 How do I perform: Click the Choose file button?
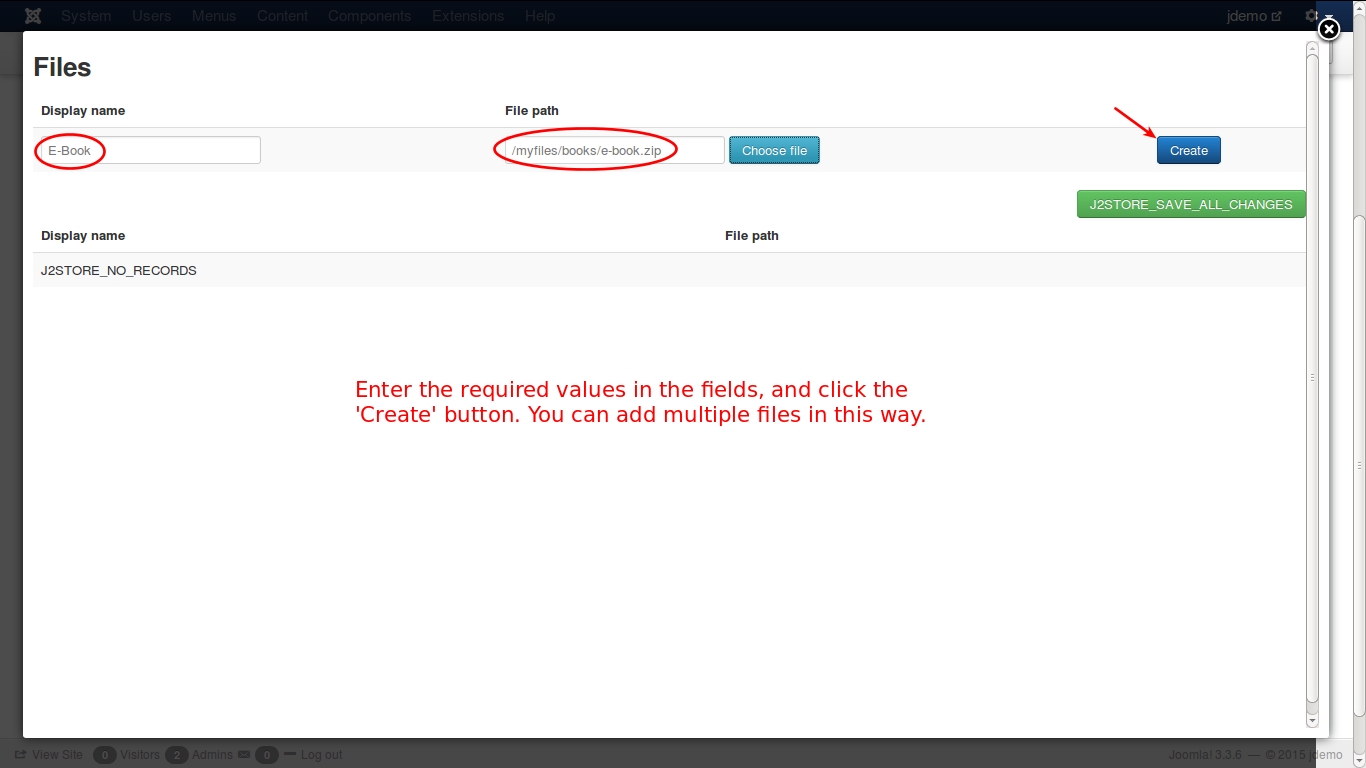coord(774,150)
